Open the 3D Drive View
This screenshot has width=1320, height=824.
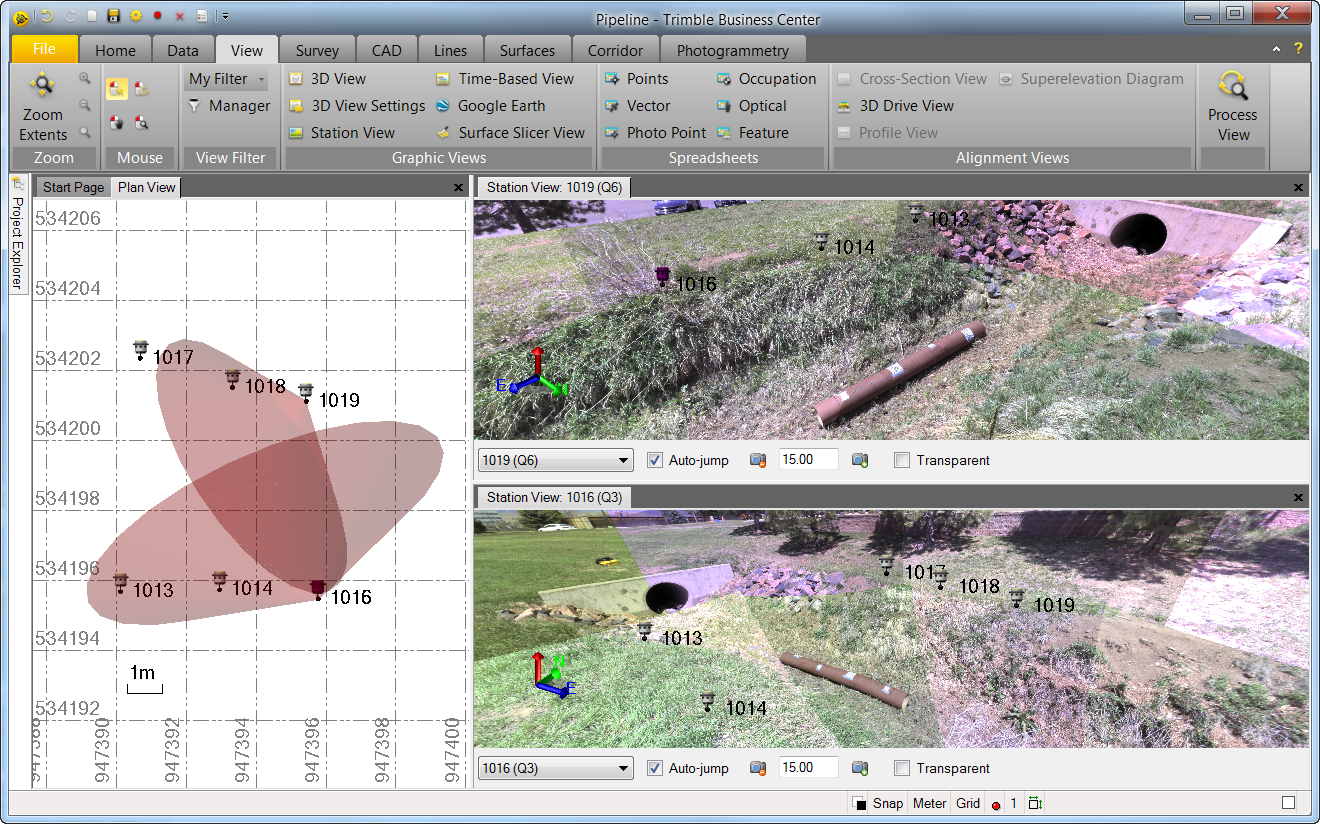905,106
